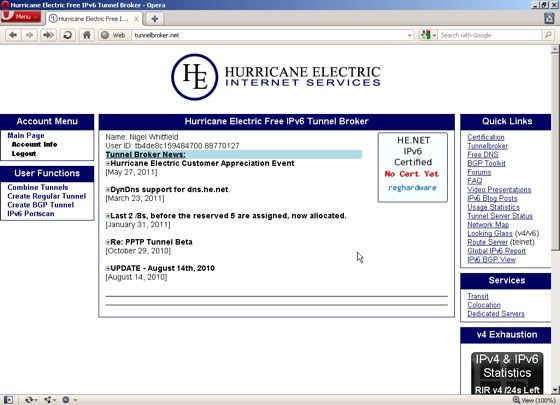The width and height of the screenshot is (560, 405).
Task: Open Global IPv6 Report link
Action: [496, 251]
